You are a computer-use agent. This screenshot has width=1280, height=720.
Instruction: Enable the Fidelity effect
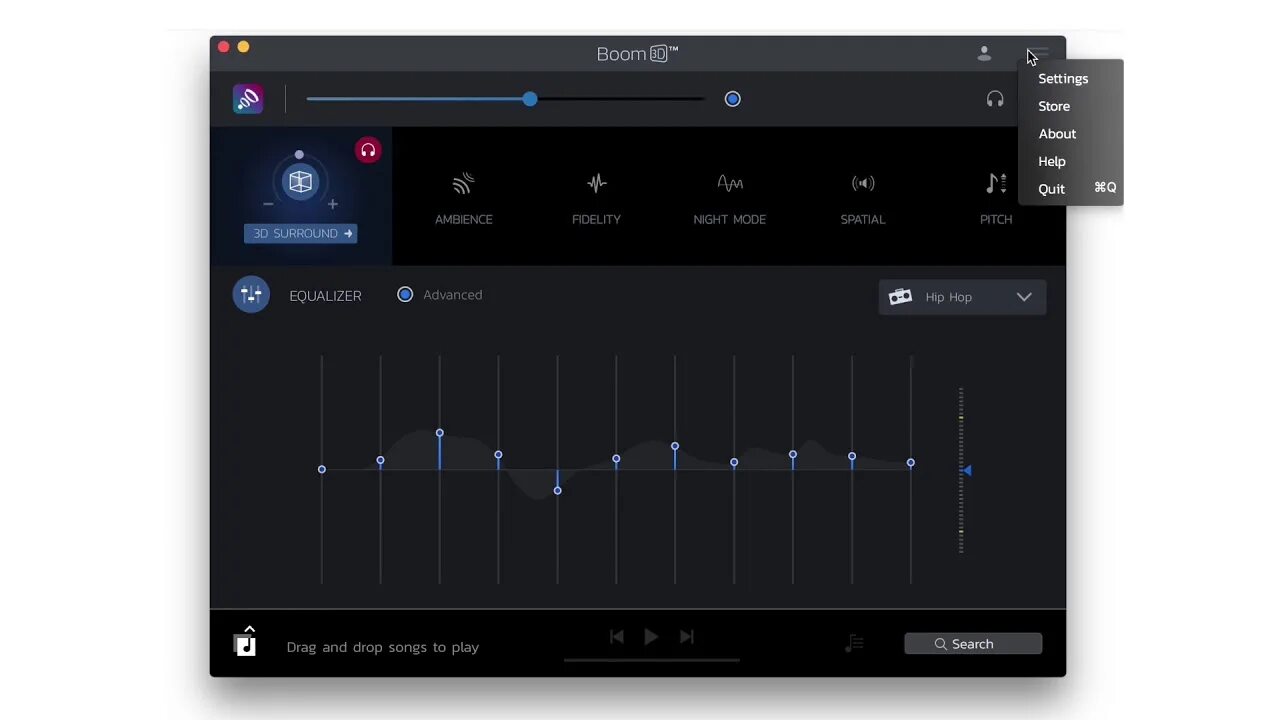[596, 198]
